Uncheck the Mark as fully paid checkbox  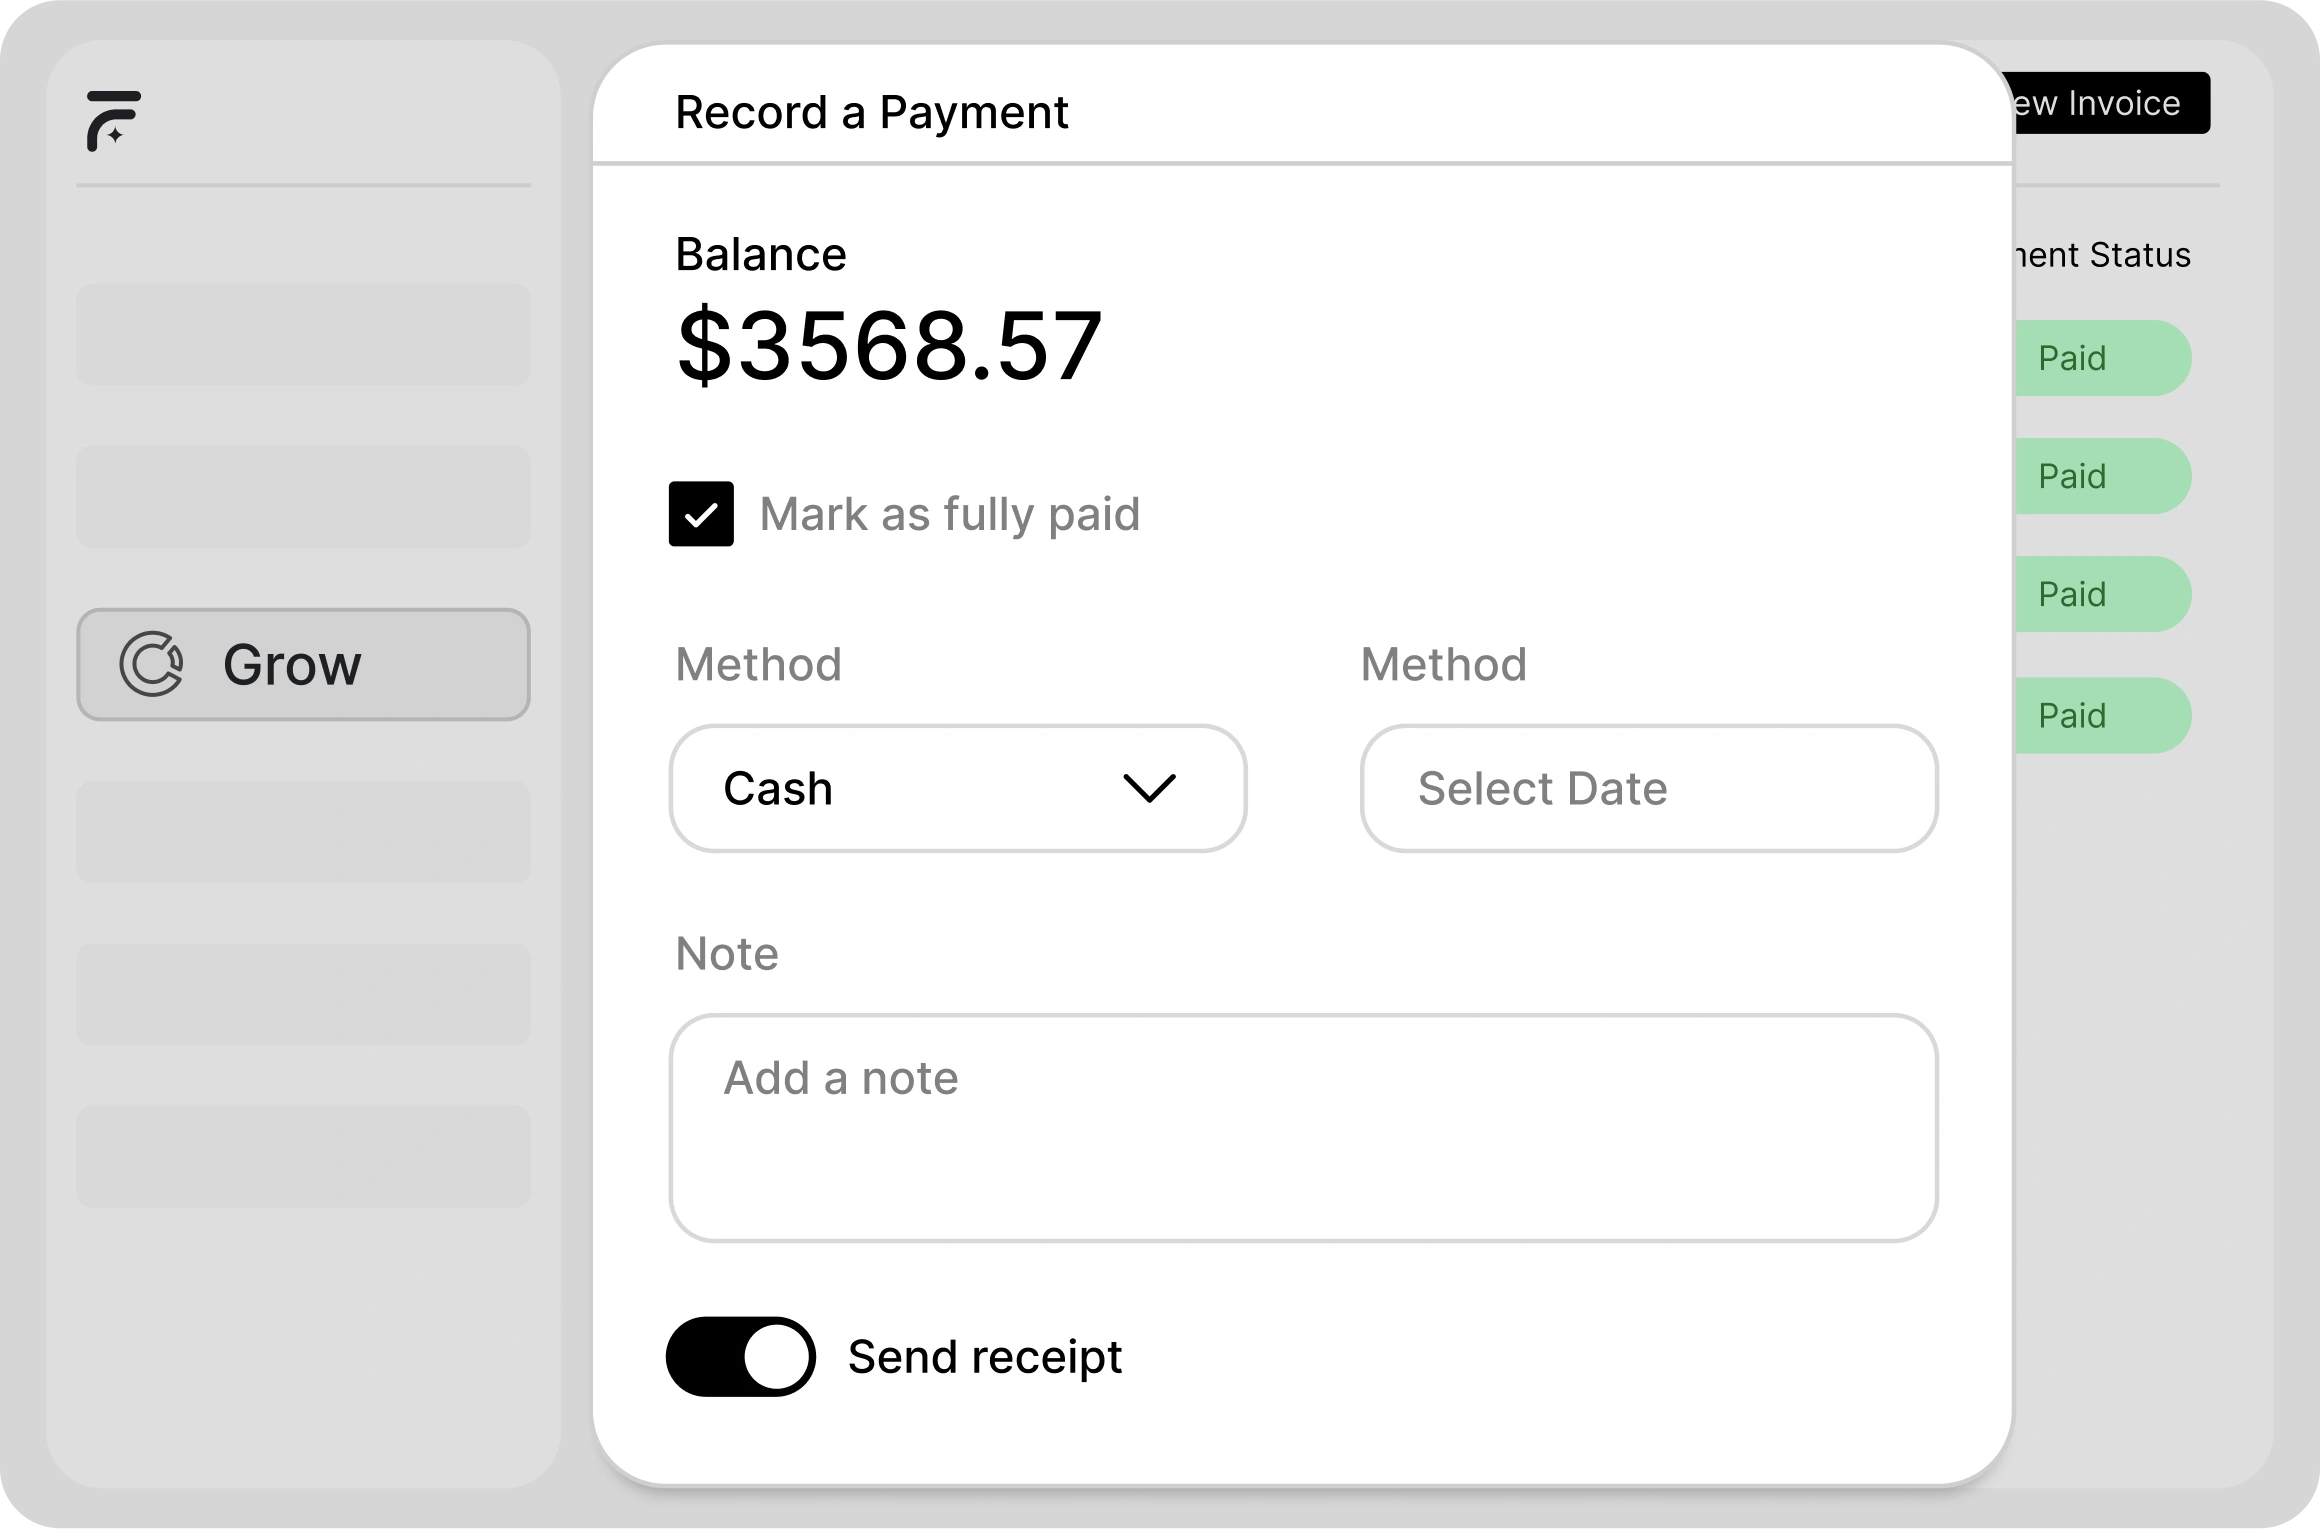click(701, 514)
